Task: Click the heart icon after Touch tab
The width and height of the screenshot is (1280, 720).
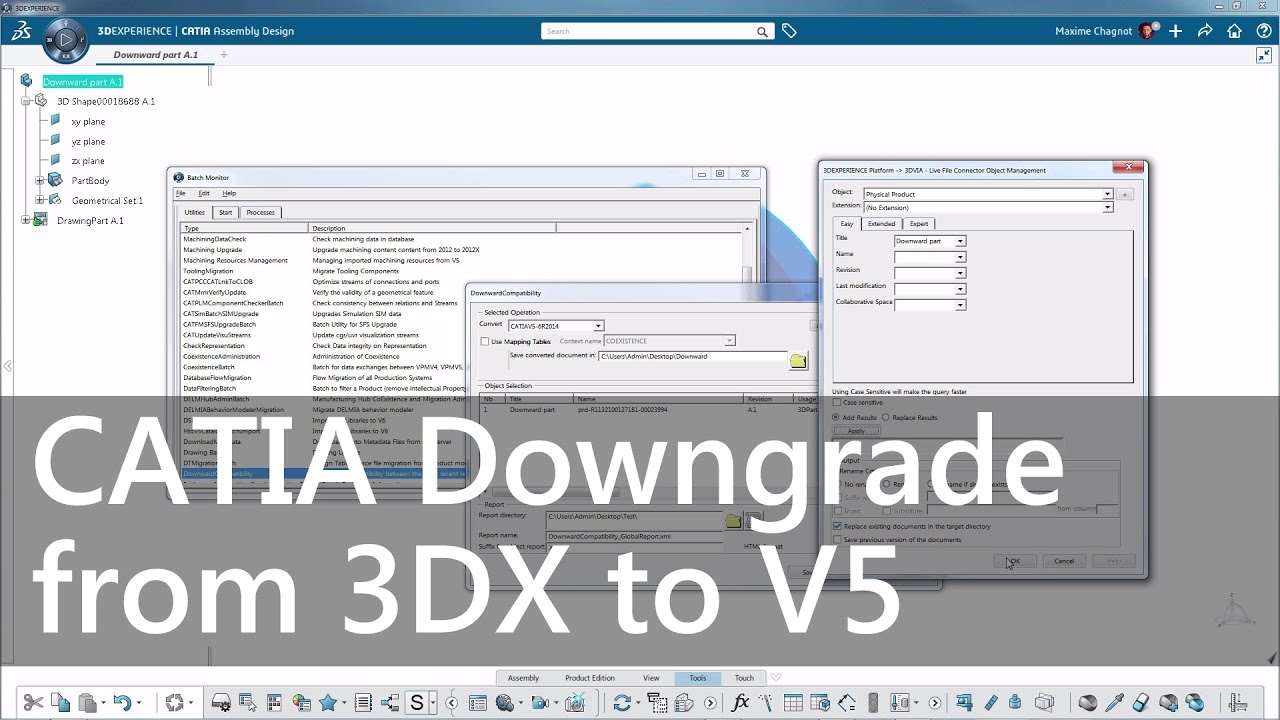Action: pyautogui.click(x=776, y=677)
